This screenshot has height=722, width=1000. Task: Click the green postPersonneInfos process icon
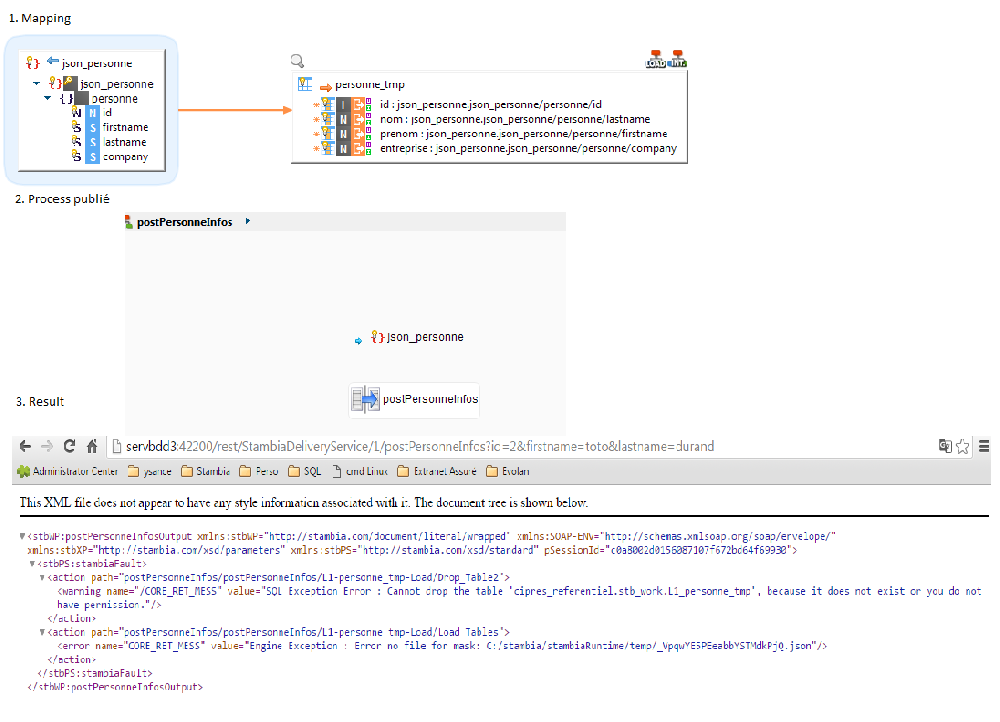pyautogui.click(x=128, y=222)
